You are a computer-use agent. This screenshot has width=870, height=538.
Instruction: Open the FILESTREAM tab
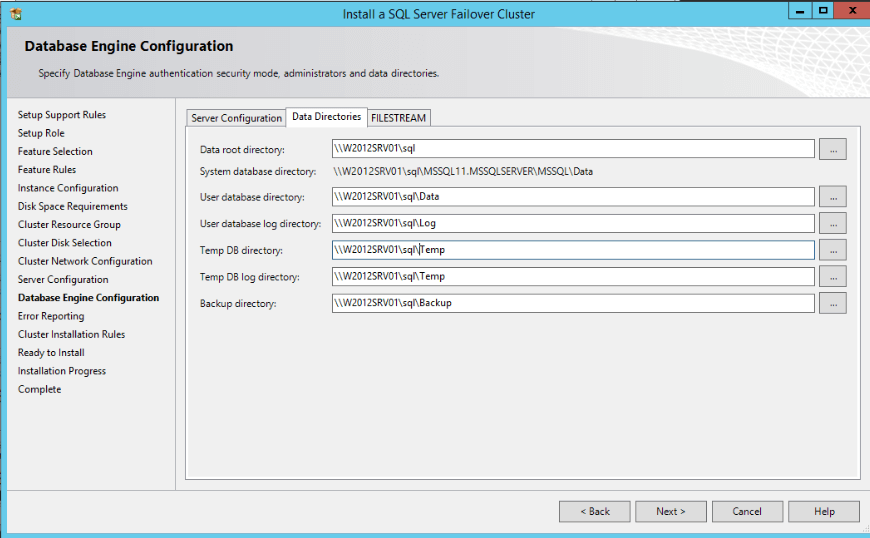pos(398,118)
